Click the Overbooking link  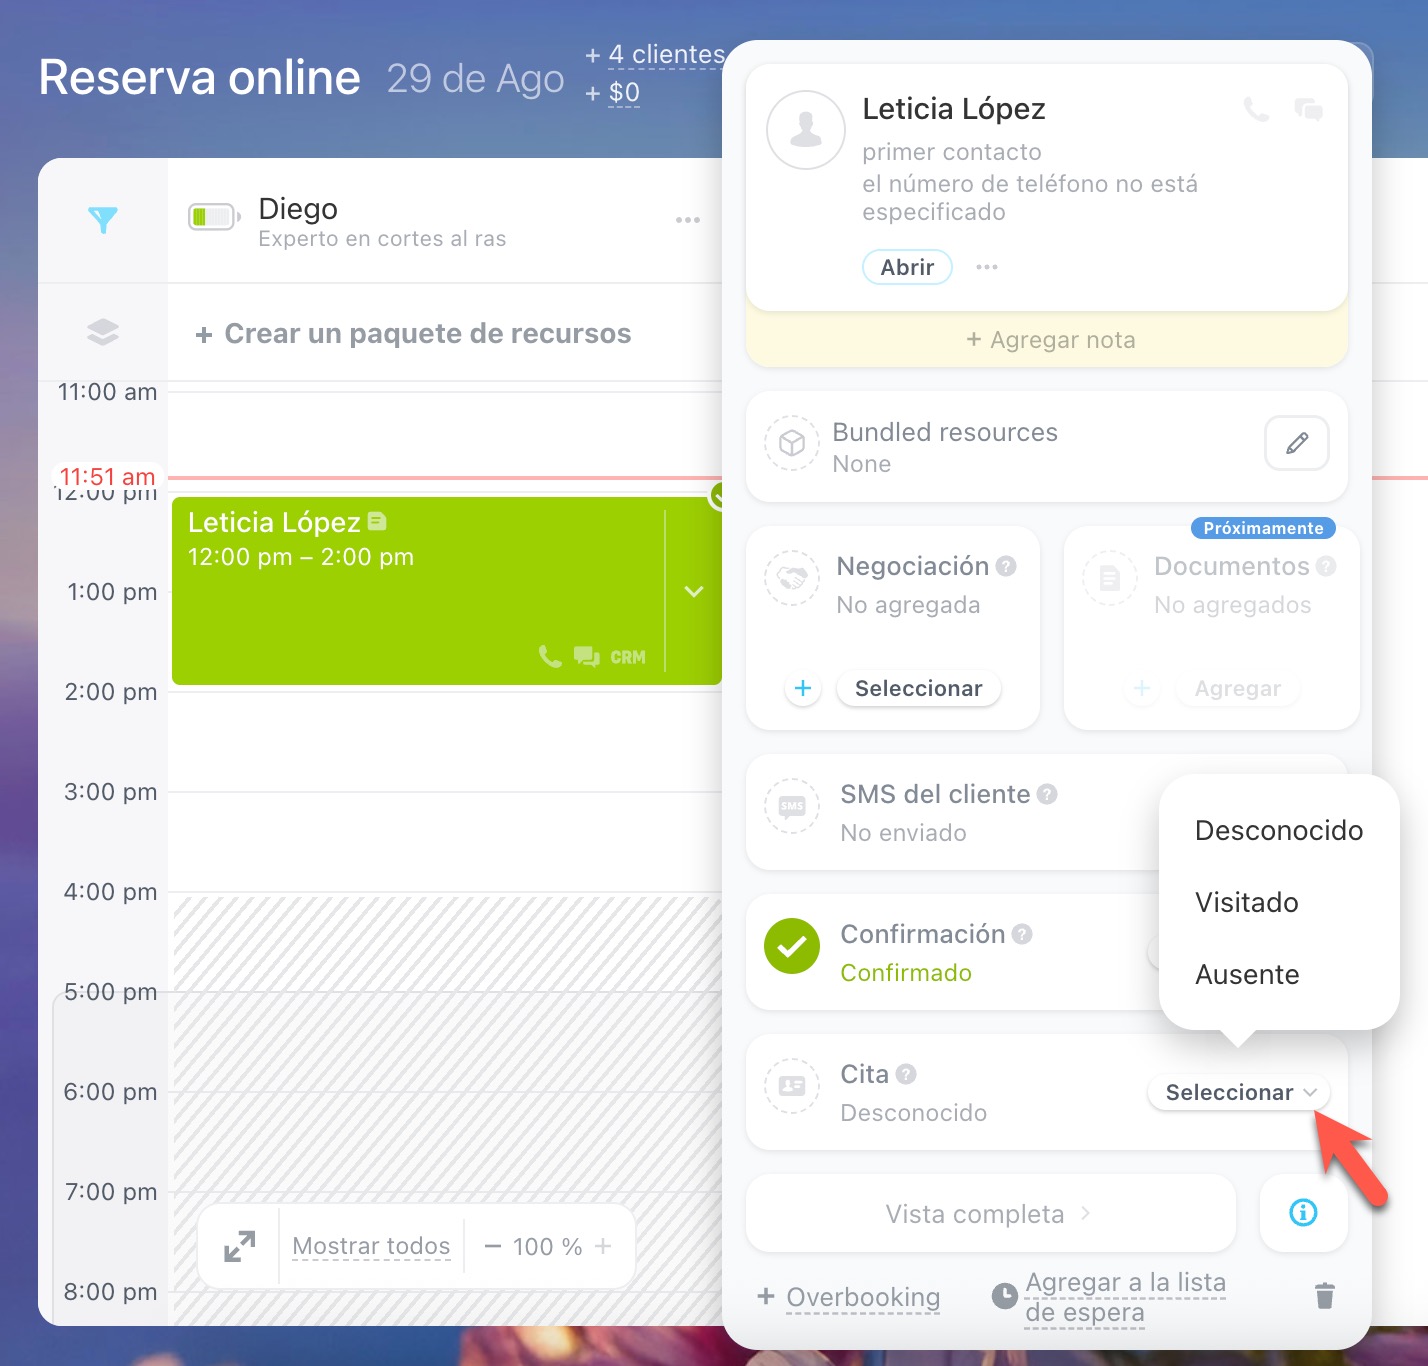863,1297
